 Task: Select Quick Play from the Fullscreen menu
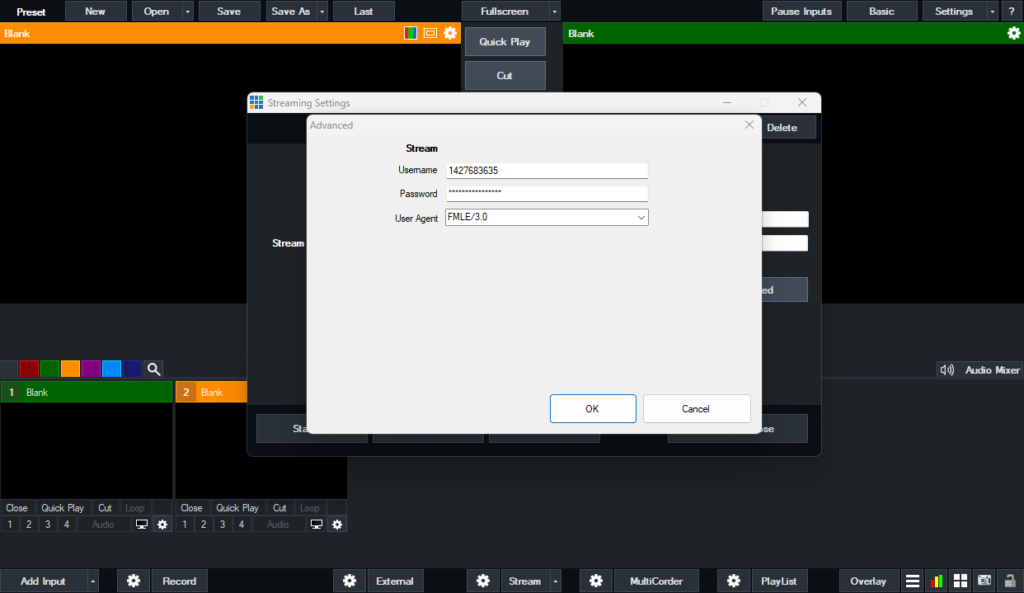coord(504,41)
